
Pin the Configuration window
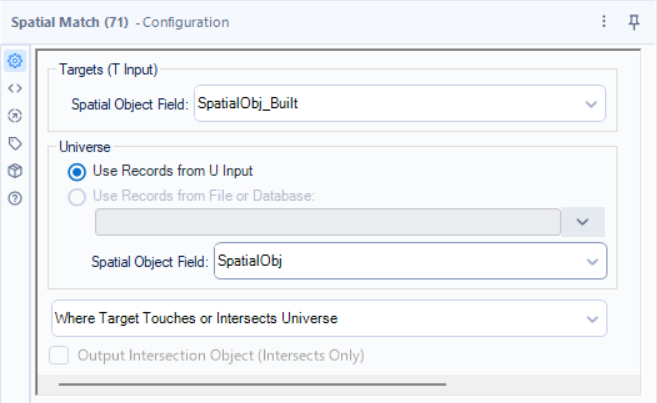(x=634, y=21)
